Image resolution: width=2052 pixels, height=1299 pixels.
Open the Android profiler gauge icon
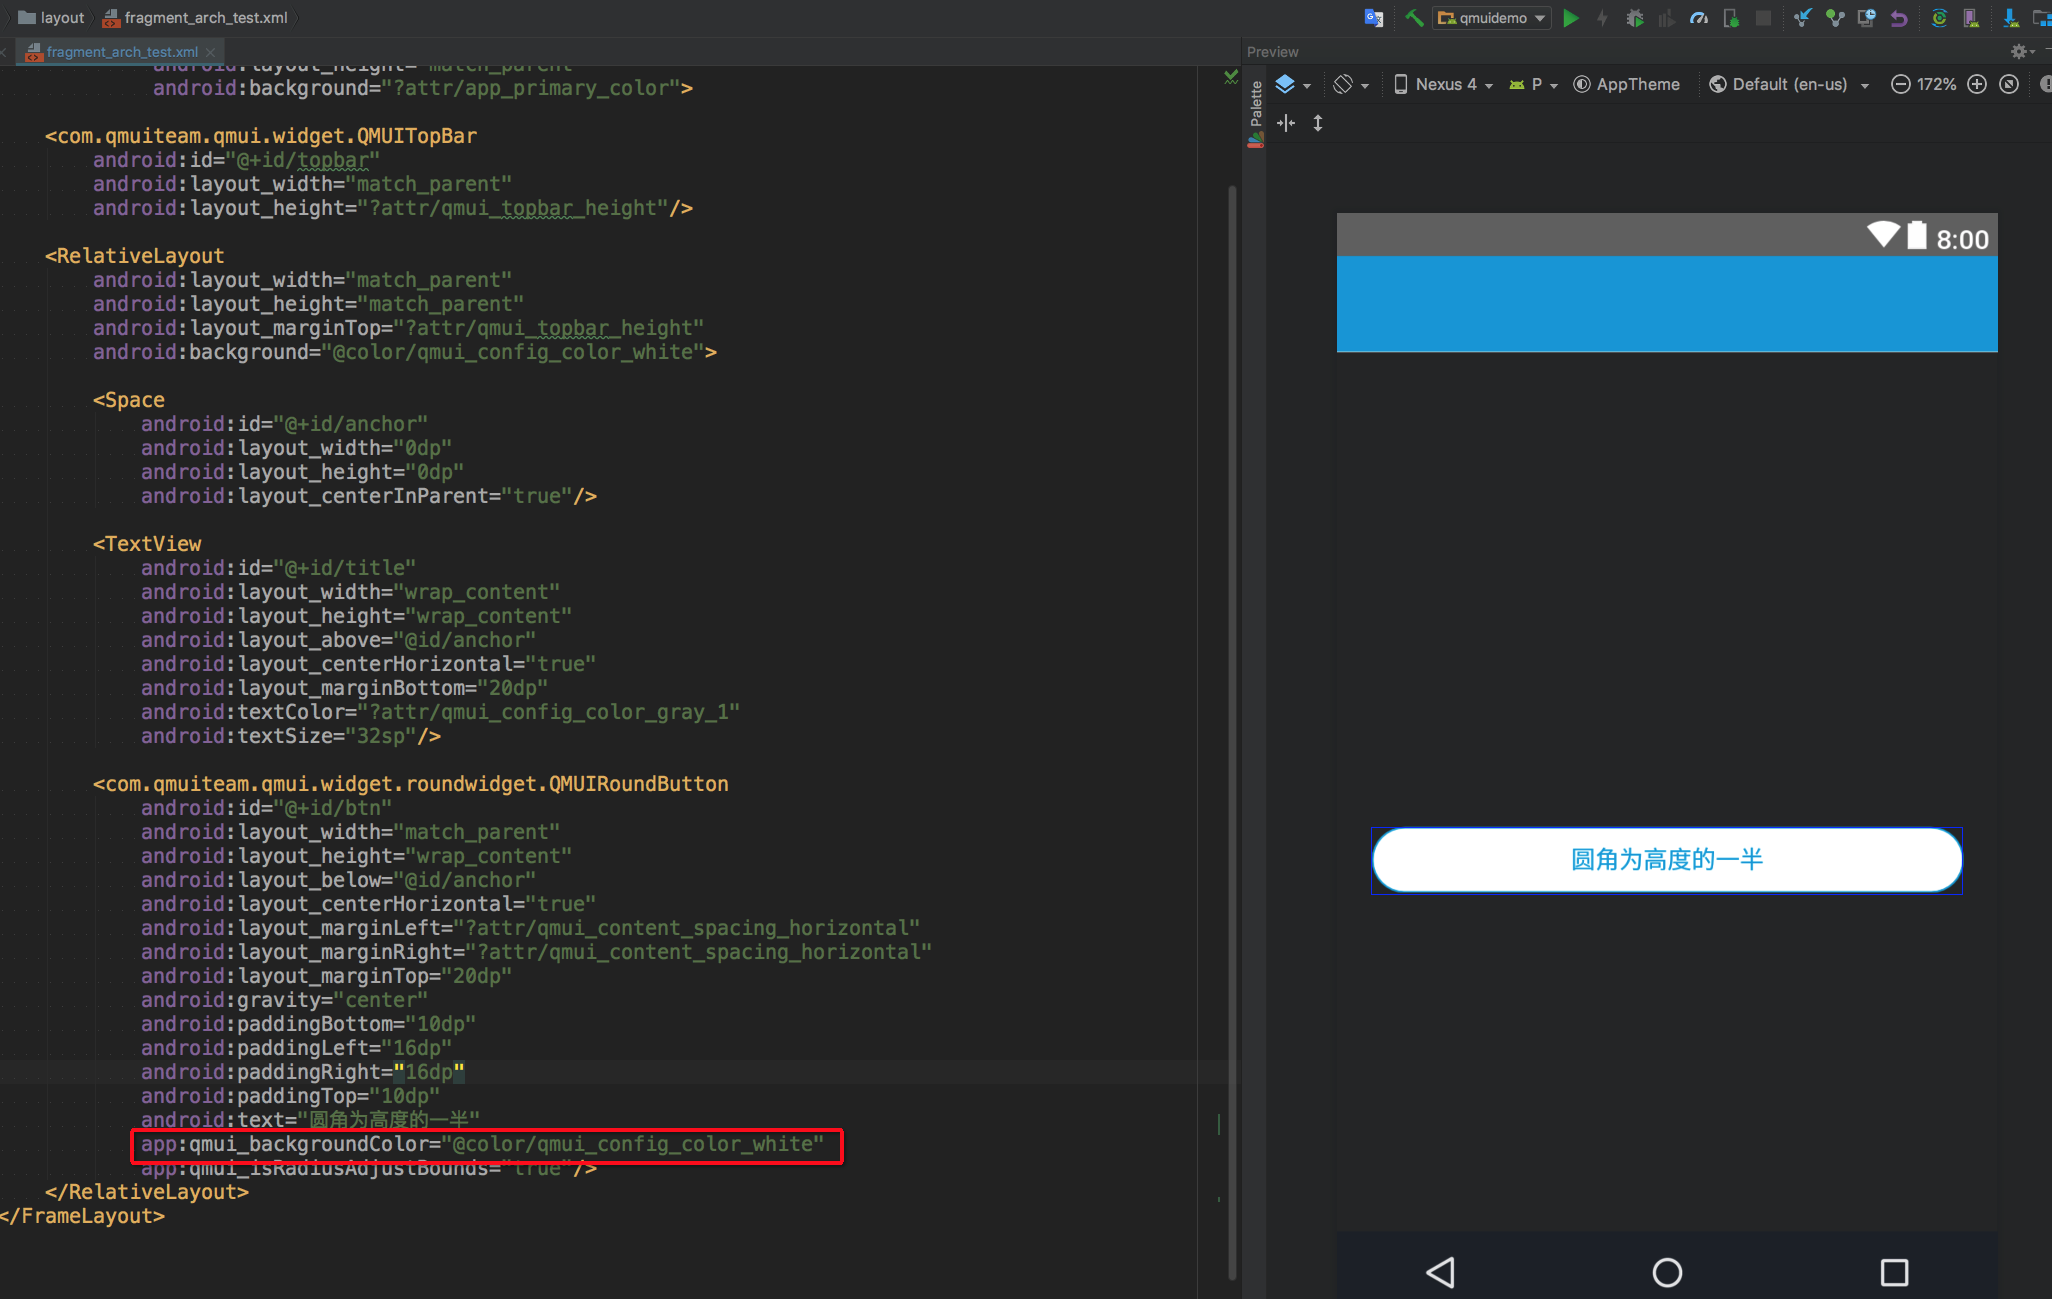coord(1698,18)
